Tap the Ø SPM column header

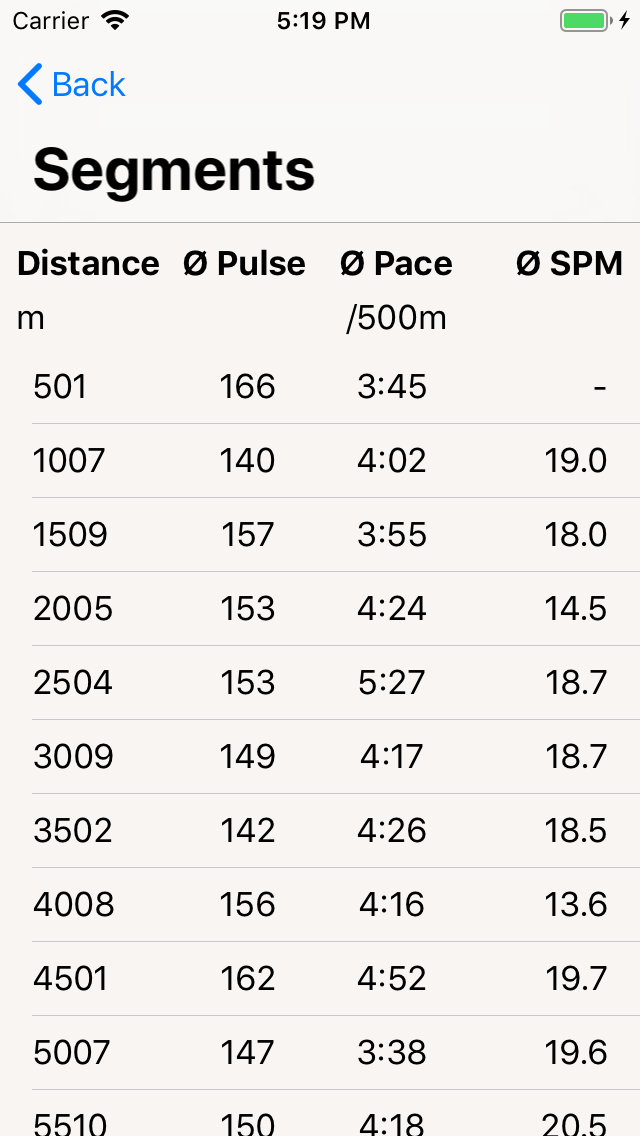pos(569,263)
